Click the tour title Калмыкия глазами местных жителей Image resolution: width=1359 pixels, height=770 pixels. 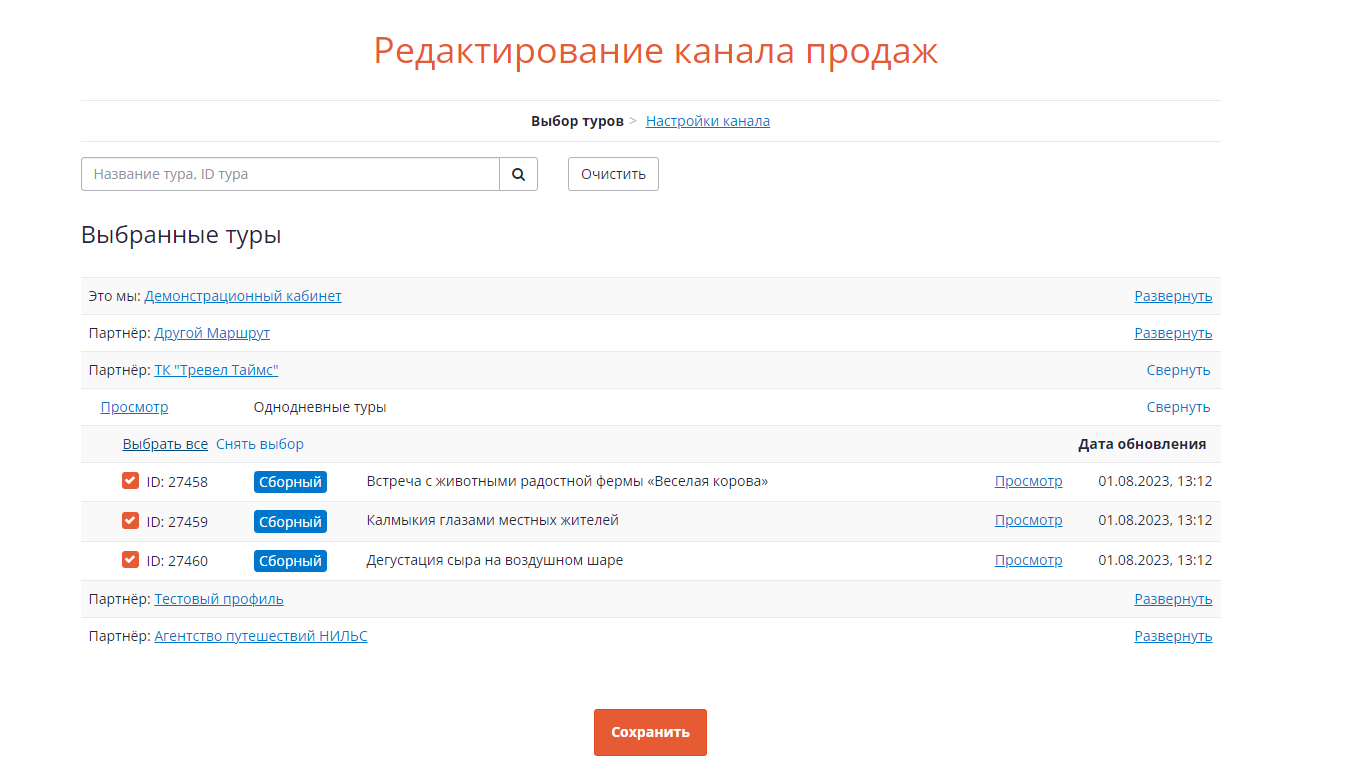click(x=493, y=520)
